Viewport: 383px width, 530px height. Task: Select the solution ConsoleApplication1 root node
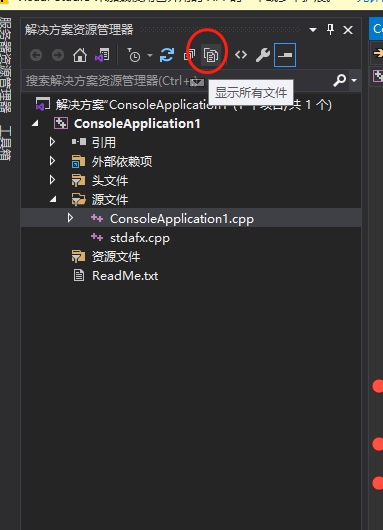click(193, 105)
